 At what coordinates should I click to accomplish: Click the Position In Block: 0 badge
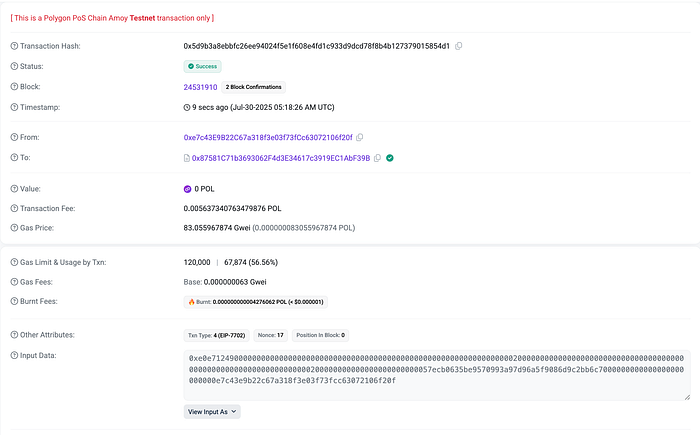tap(321, 335)
